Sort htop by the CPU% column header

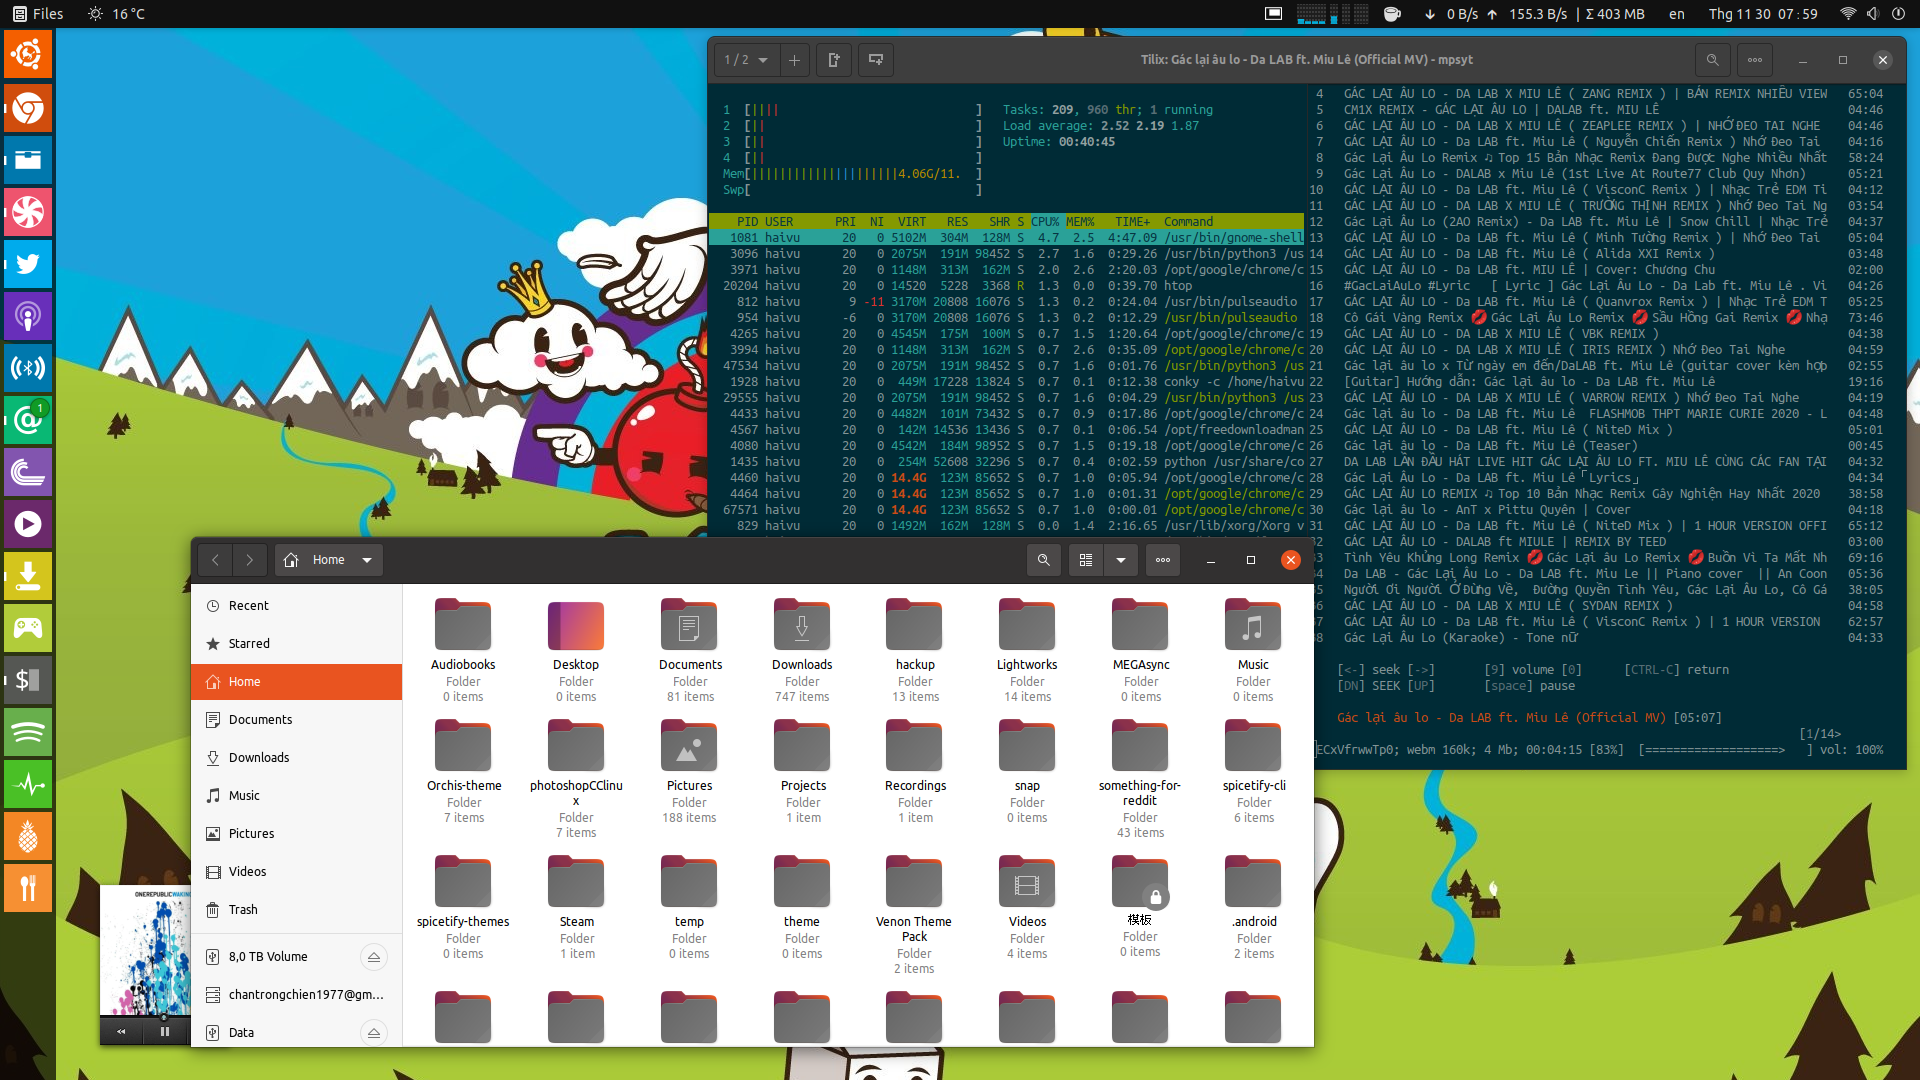tap(1045, 222)
